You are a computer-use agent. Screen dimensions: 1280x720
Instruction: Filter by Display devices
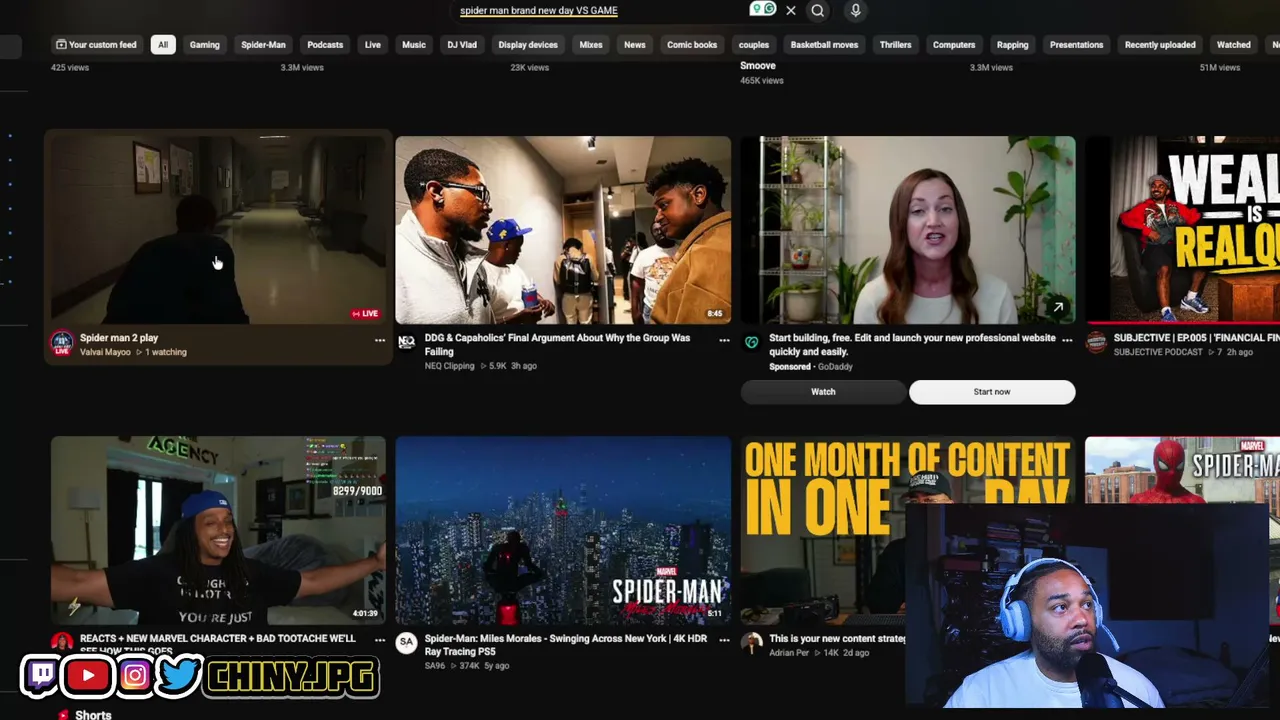[528, 45]
